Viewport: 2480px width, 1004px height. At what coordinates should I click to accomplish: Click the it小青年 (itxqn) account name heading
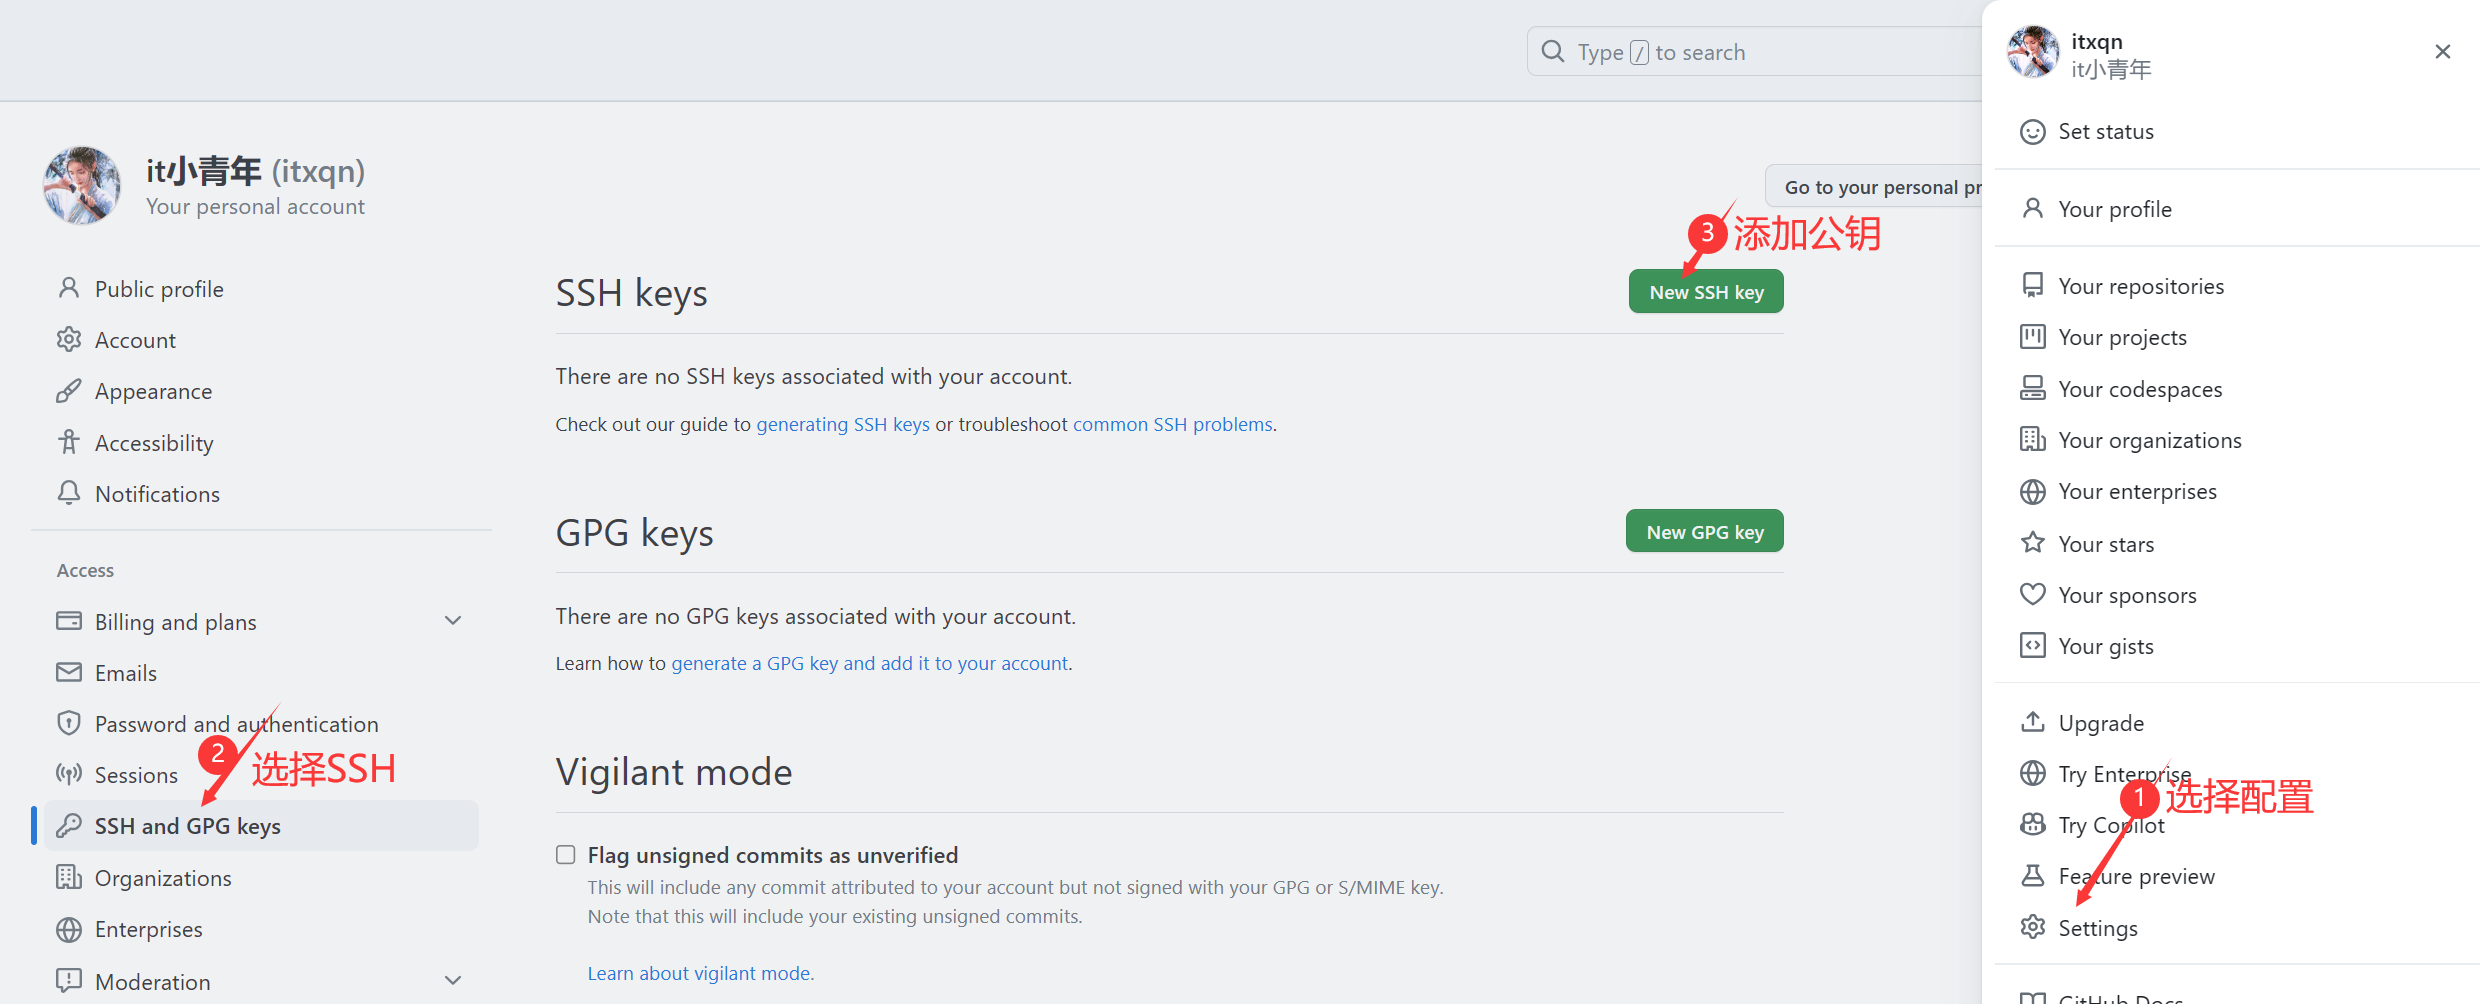(256, 171)
